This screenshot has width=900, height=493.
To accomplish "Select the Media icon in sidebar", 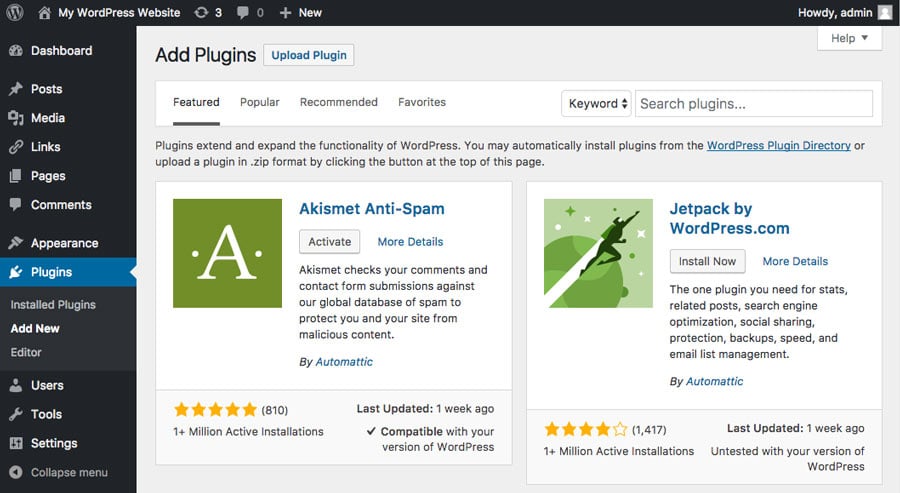I will 15,118.
